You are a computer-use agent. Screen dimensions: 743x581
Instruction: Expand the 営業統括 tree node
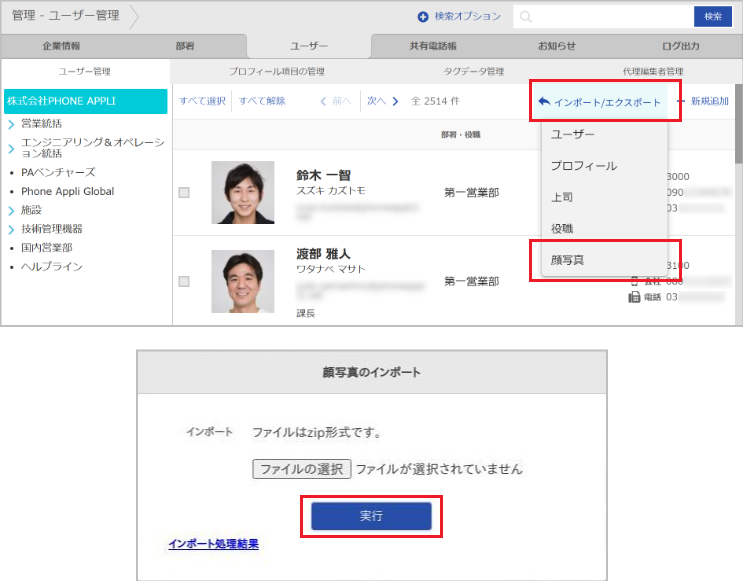[x=10, y=124]
